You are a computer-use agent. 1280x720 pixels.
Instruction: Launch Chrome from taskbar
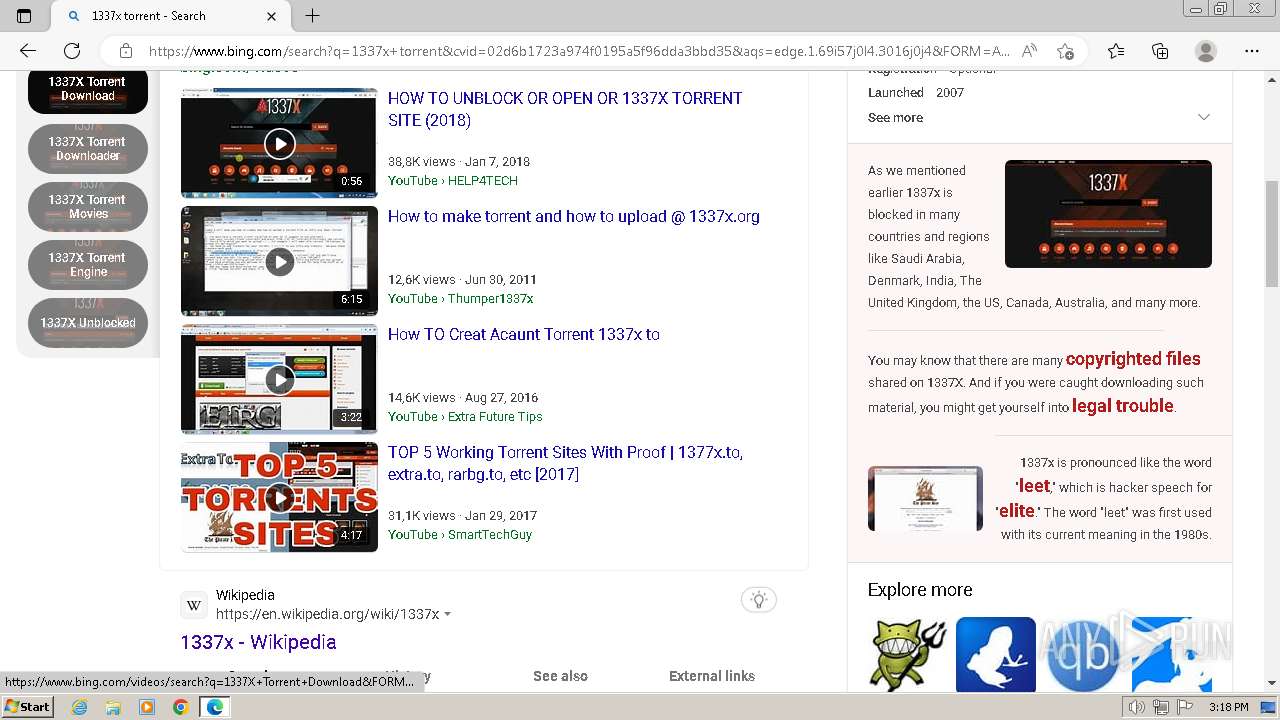[180, 707]
